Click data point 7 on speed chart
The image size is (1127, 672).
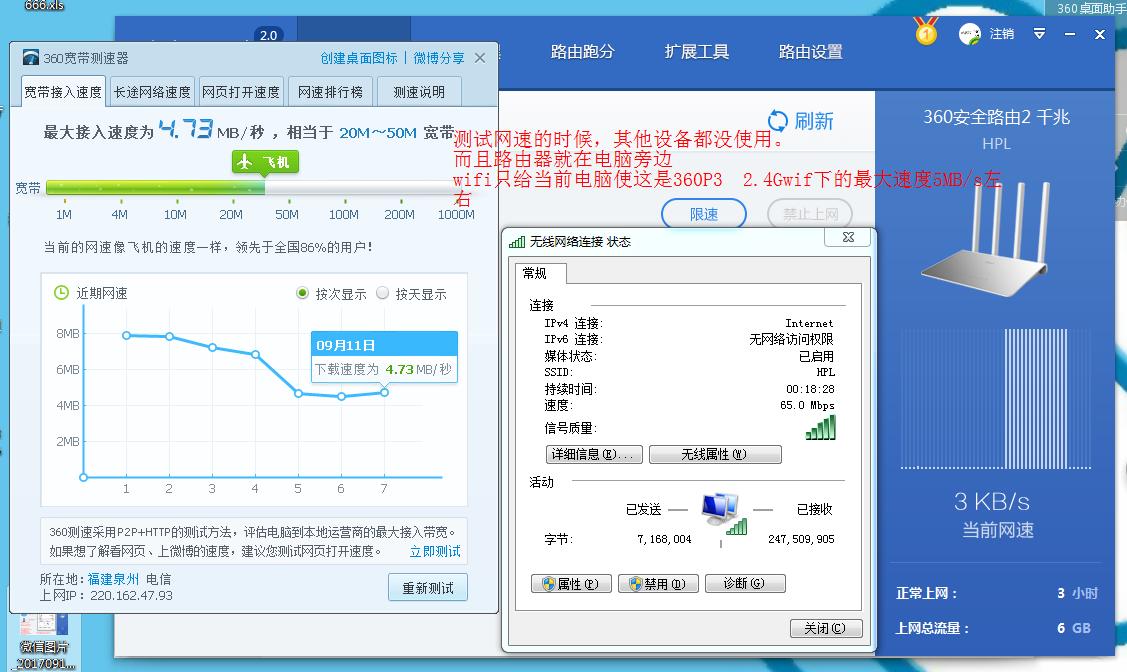tap(385, 392)
